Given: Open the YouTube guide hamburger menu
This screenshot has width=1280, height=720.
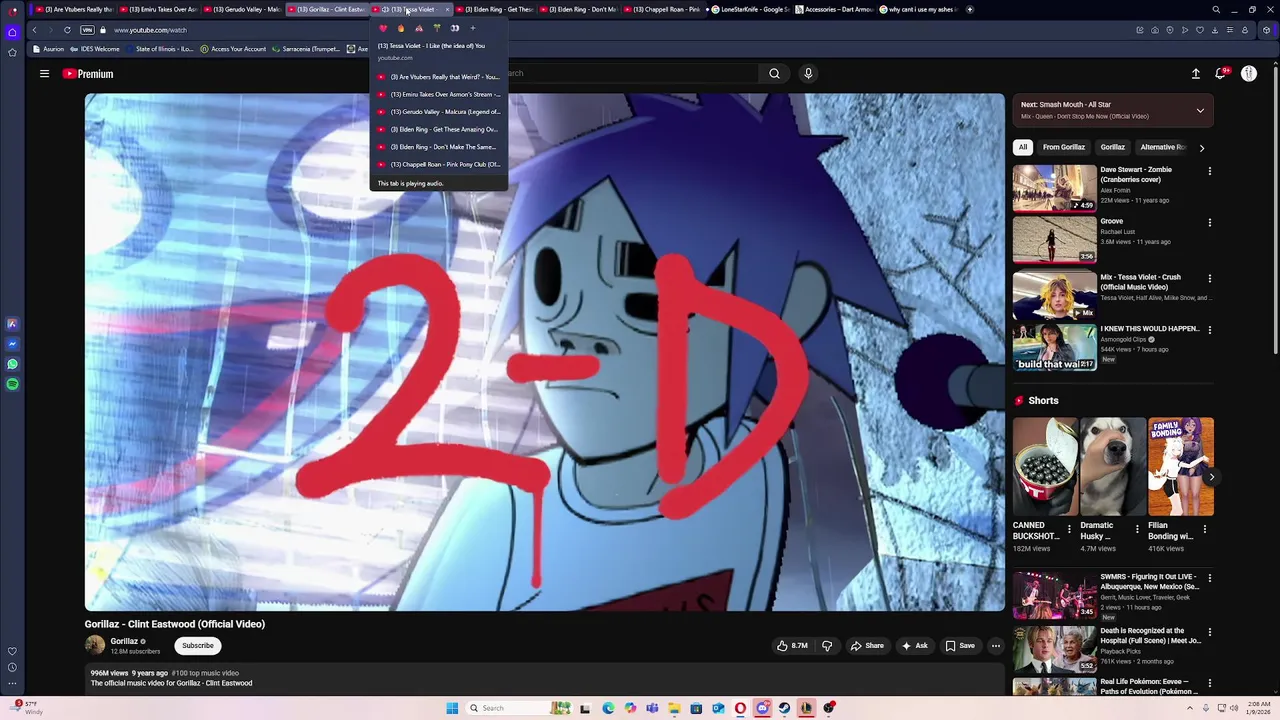Looking at the screenshot, I should click(44, 74).
